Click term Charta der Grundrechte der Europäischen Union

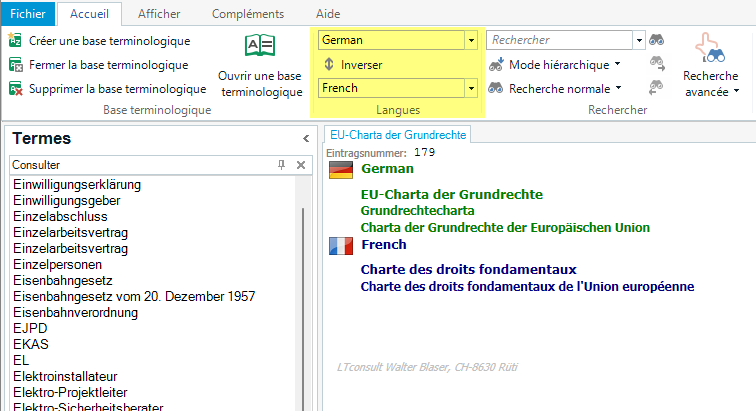click(x=505, y=227)
